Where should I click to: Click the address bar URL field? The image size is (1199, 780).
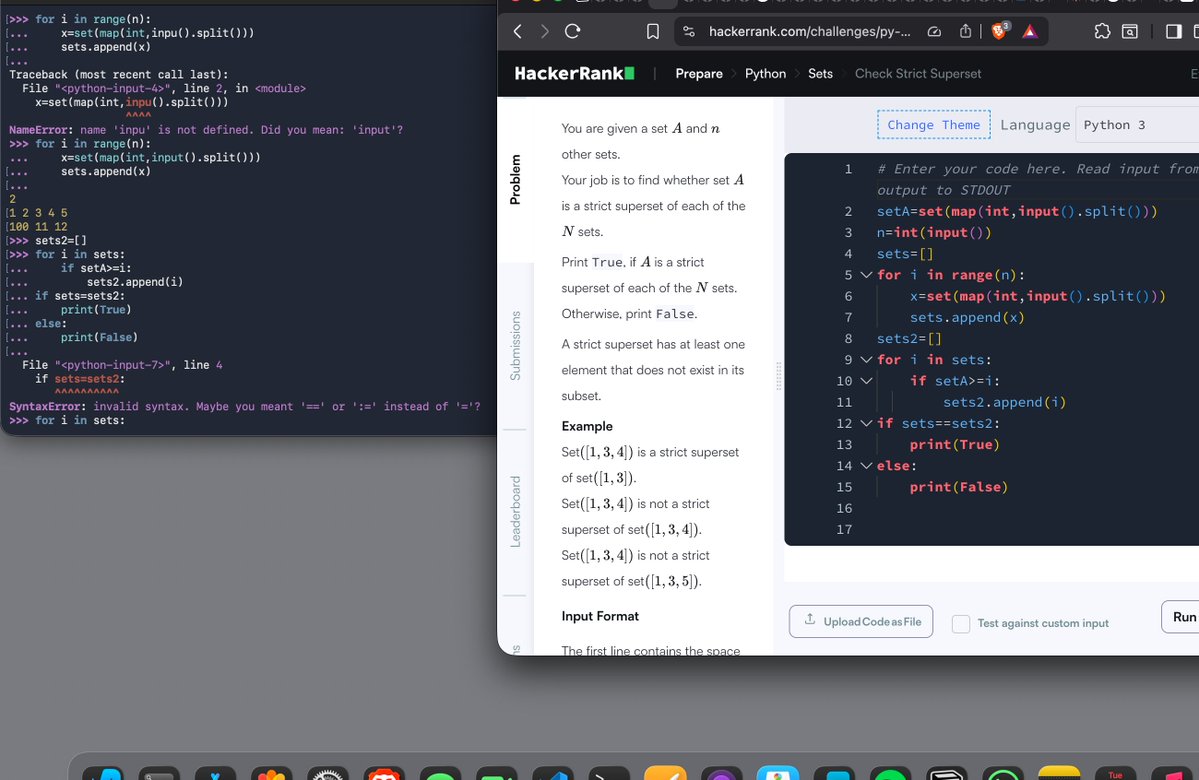pyautogui.click(x=810, y=31)
